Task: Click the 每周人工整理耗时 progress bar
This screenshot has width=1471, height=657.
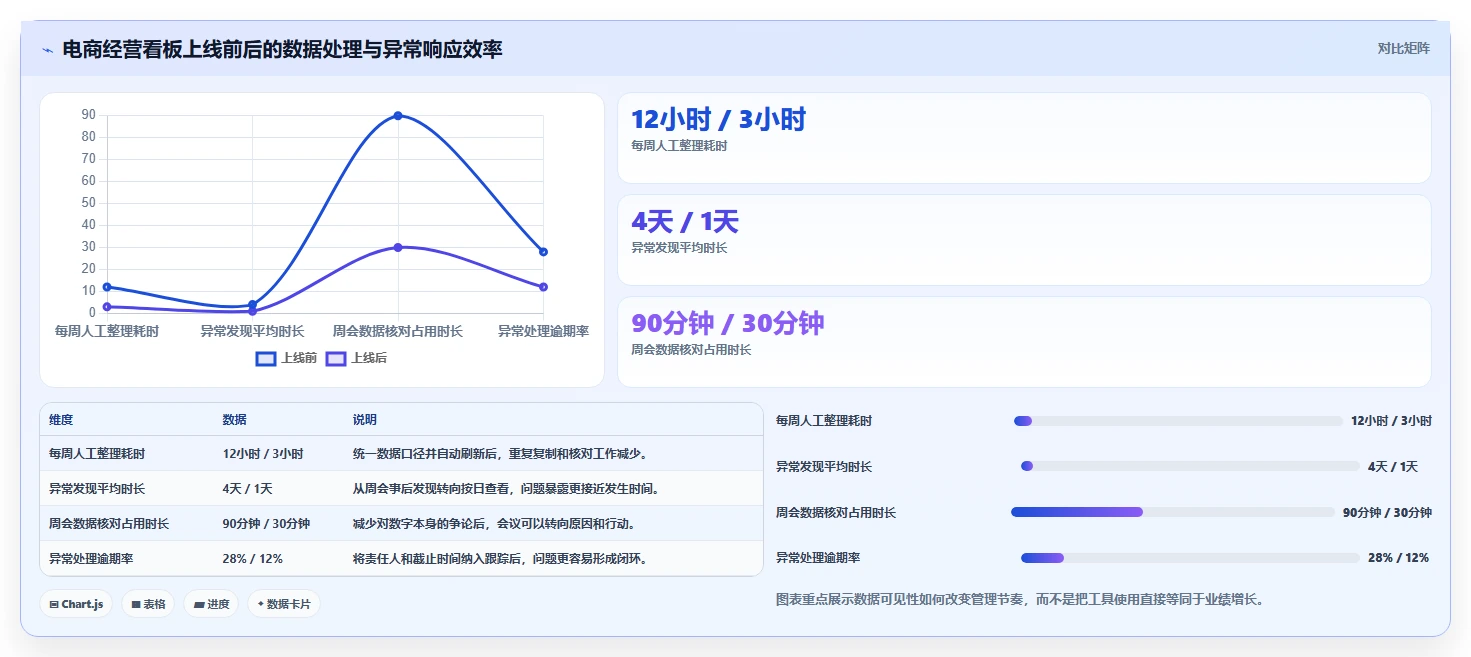Action: [x=1178, y=421]
